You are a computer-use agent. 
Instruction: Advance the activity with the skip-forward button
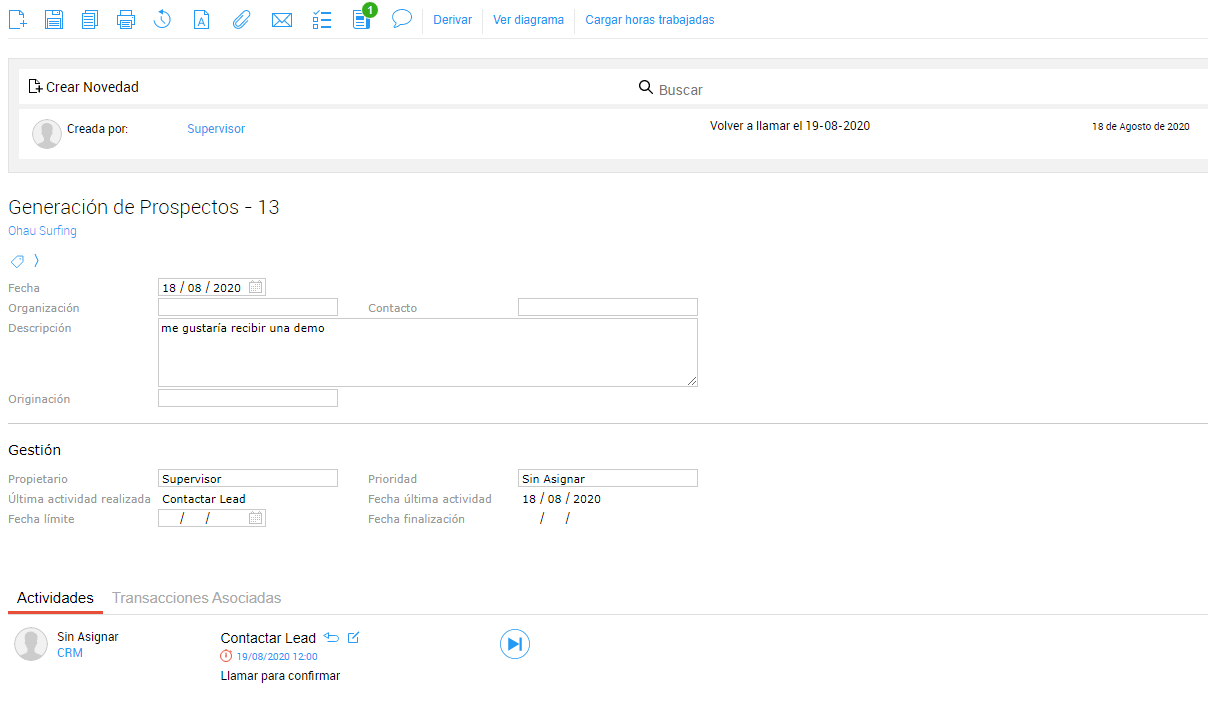click(x=514, y=644)
